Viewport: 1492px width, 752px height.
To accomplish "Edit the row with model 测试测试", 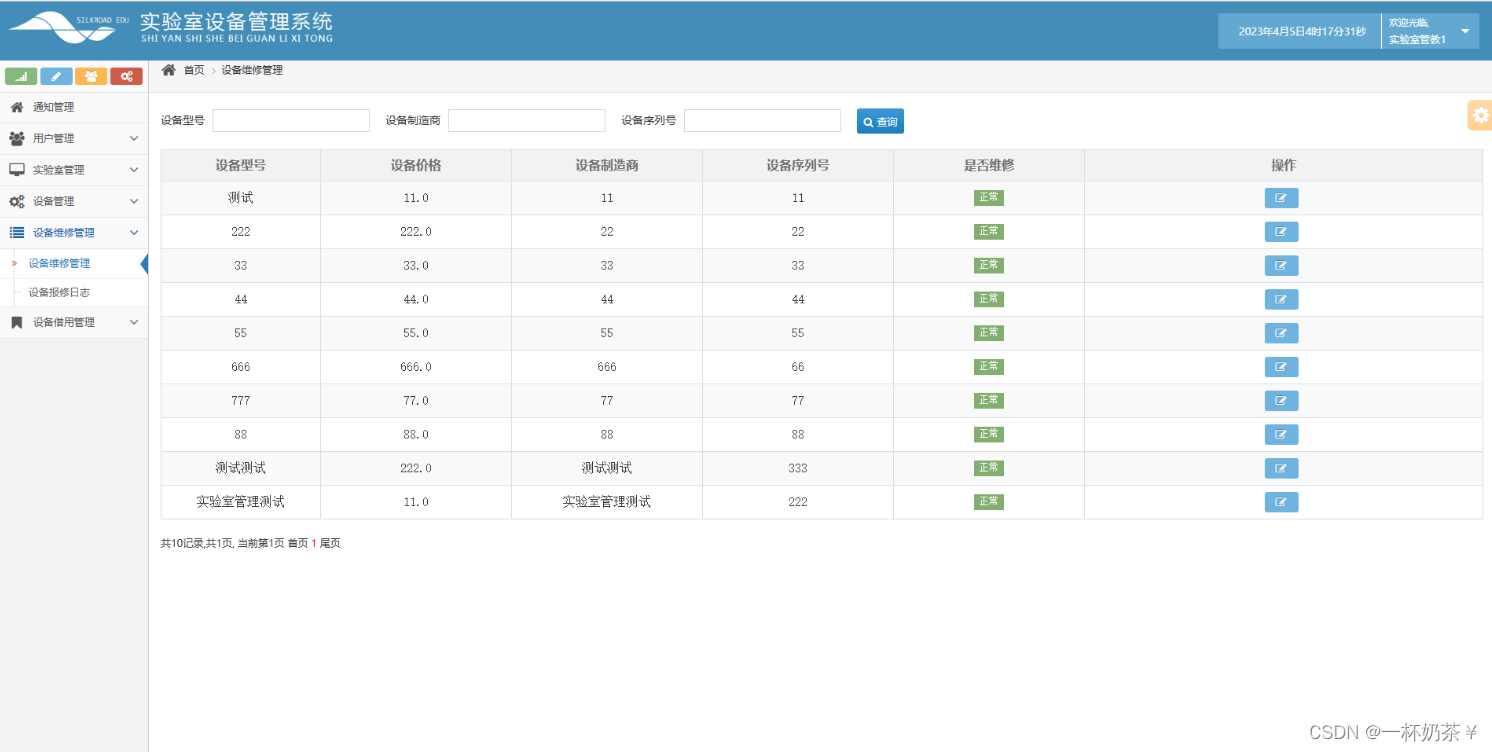I will (x=1281, y=468).
